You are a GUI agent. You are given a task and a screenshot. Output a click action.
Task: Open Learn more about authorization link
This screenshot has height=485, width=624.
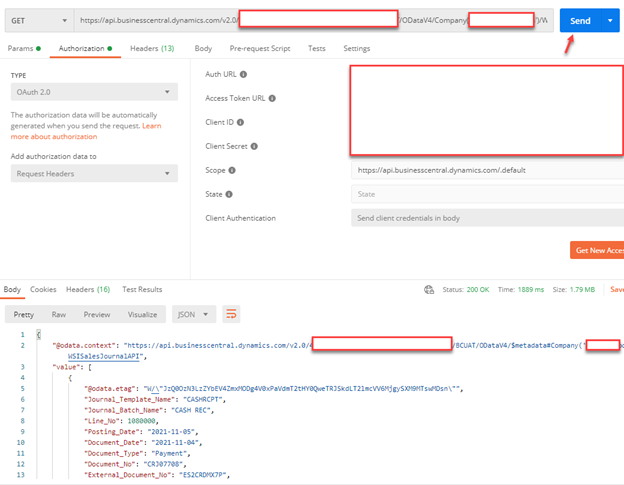(x=86, y=131)
